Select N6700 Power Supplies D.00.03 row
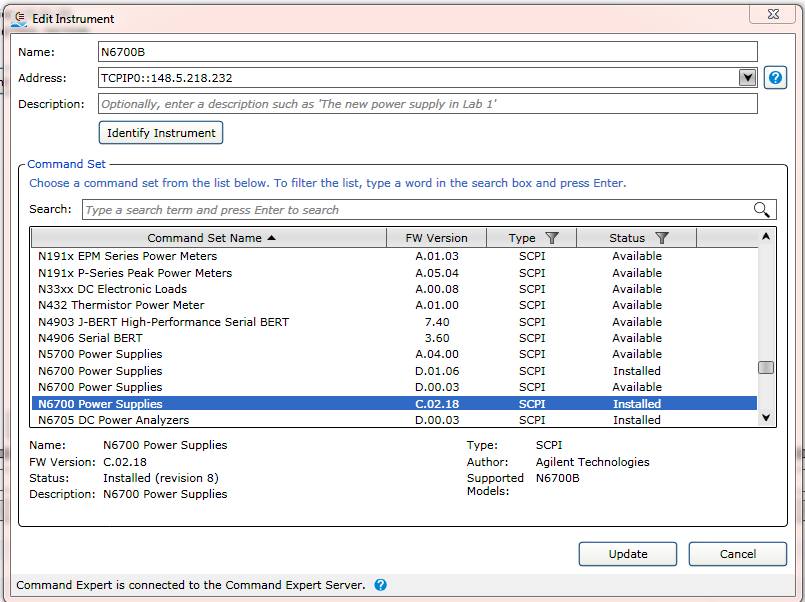805x602 pixels. click(394, 387)
